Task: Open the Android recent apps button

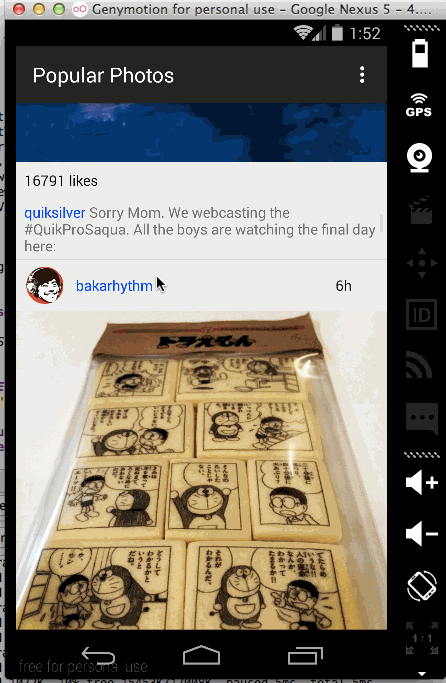Action: click(305, 656)
